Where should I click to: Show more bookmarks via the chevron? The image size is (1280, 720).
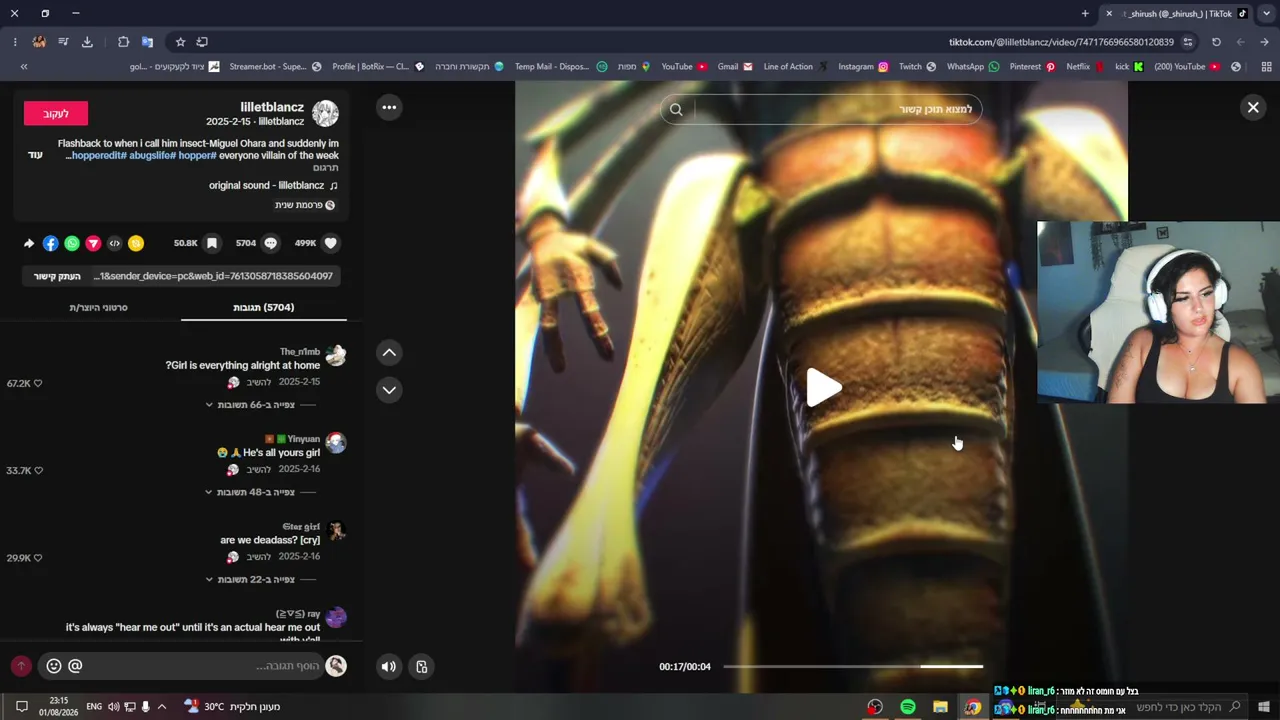(x=24, y=67)
